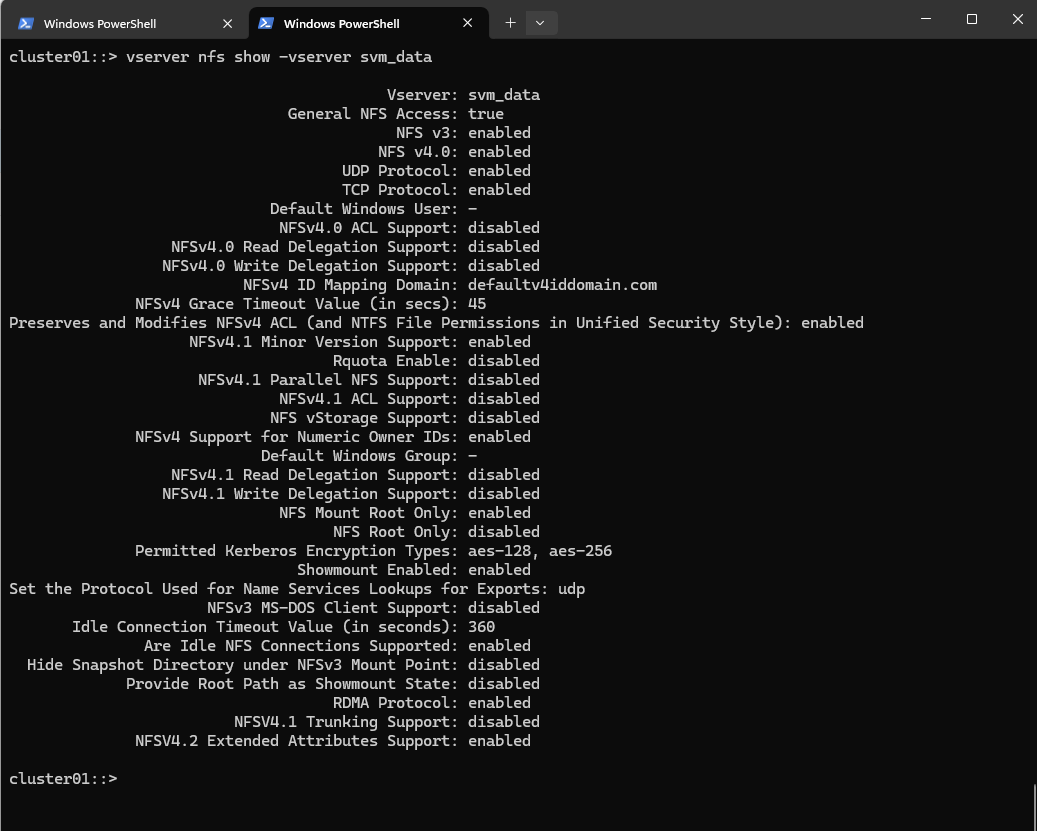
Task: Click the first tab's PowerShell icon
Action: pyautogui.click(x=26, y=23)
